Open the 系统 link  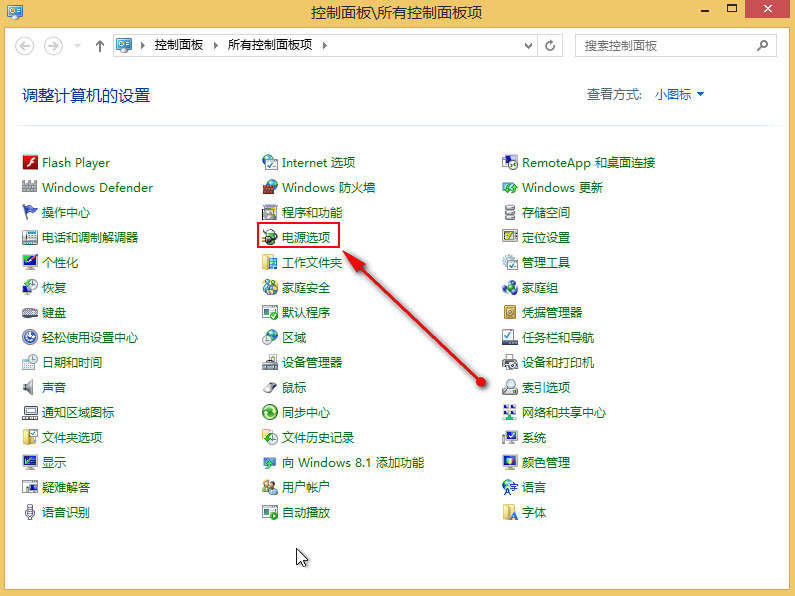[534, 437]
